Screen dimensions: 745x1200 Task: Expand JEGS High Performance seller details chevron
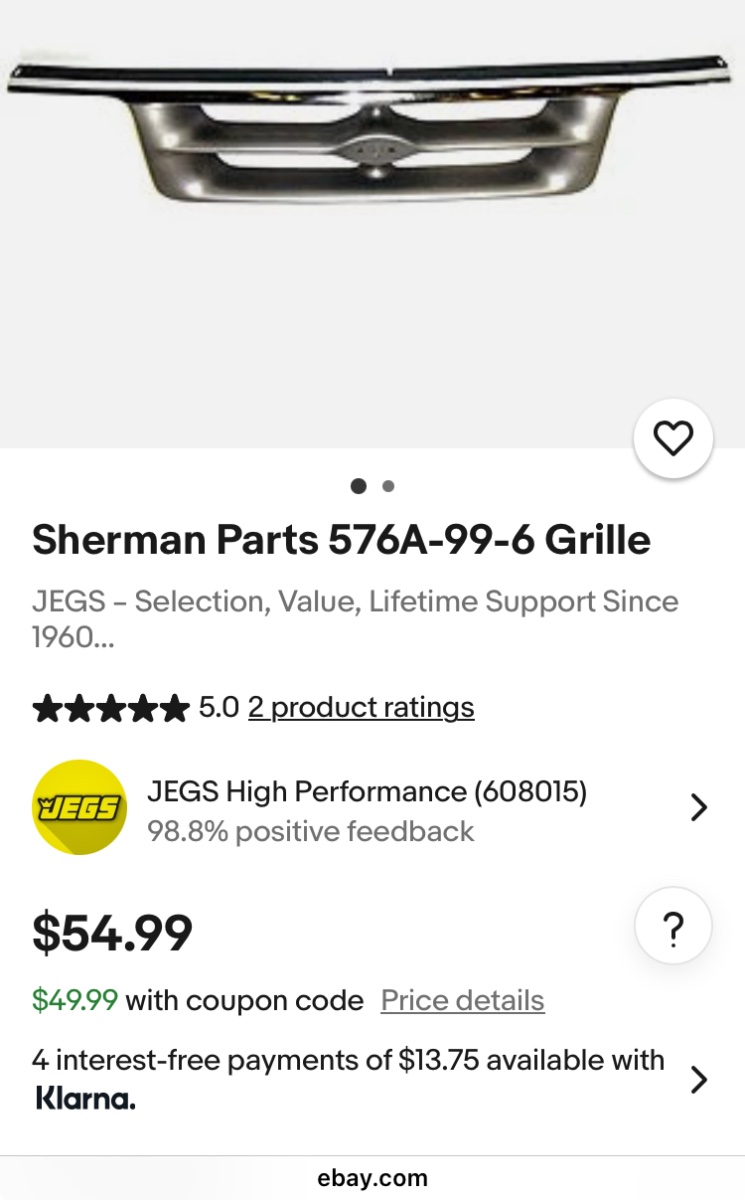(x=699, y=808)
